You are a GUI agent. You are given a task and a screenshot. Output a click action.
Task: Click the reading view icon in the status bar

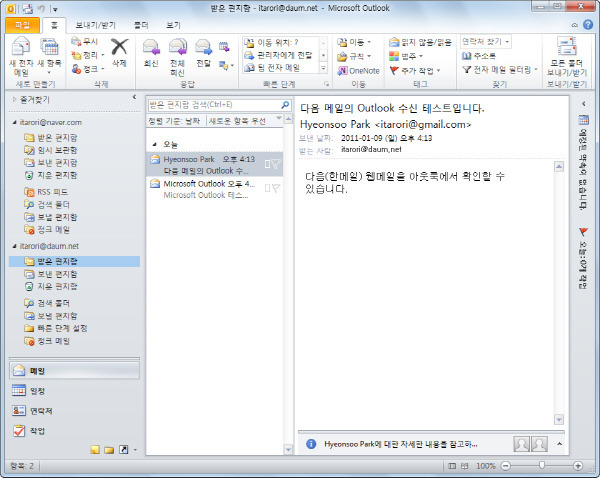coord(465,466)
